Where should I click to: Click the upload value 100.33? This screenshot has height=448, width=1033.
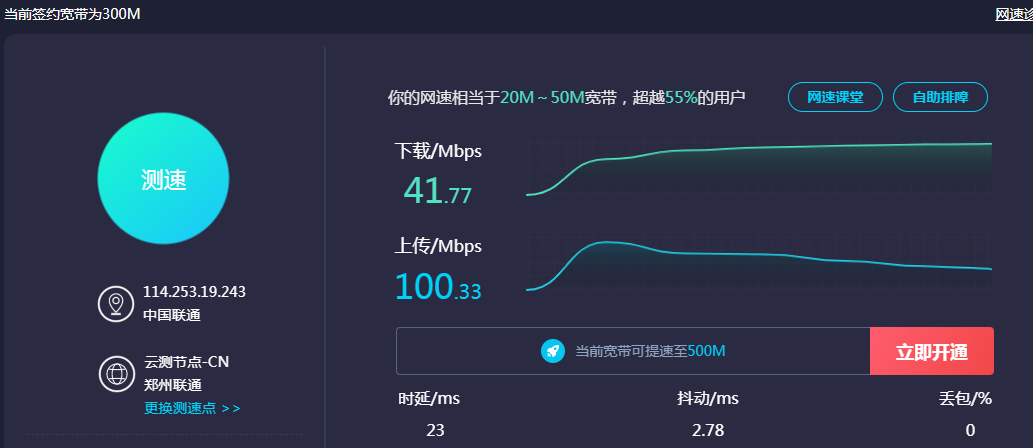438,287
